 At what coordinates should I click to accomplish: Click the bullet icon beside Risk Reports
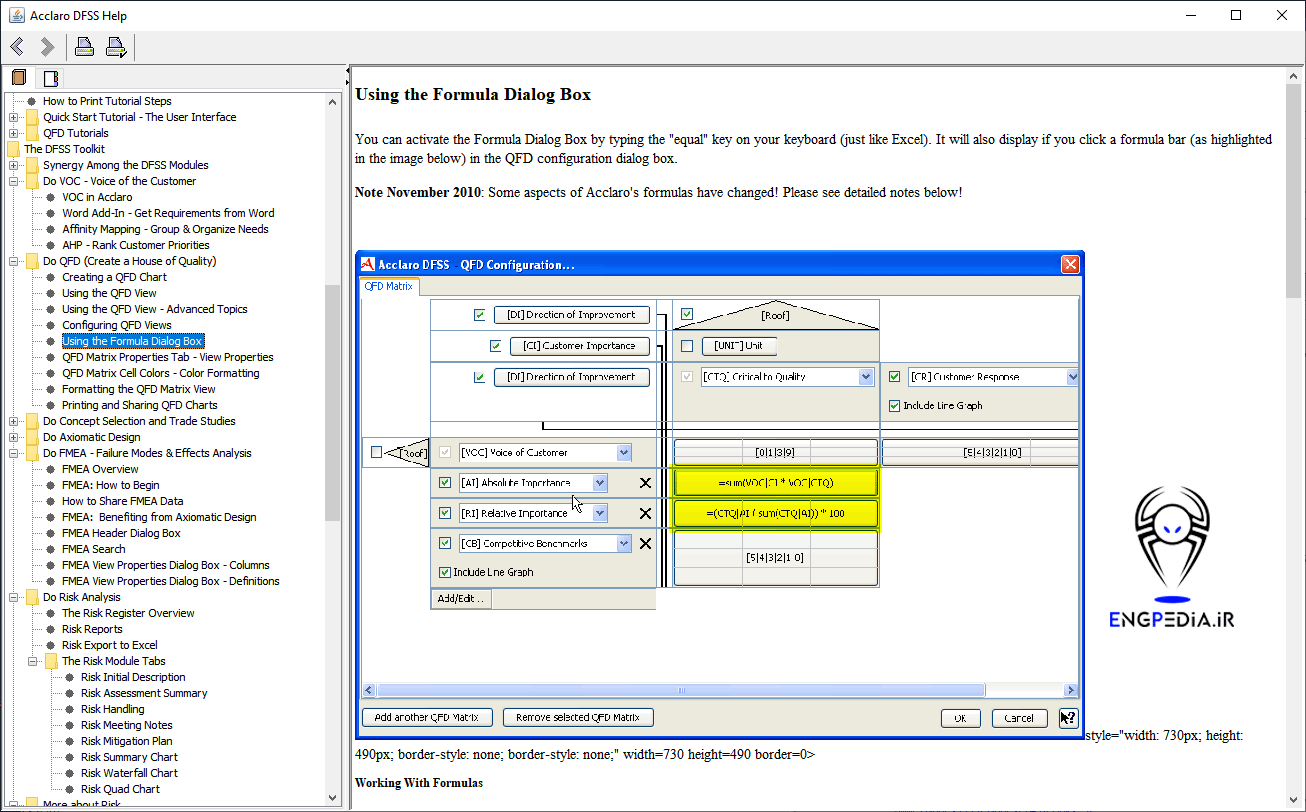[51, 629]
